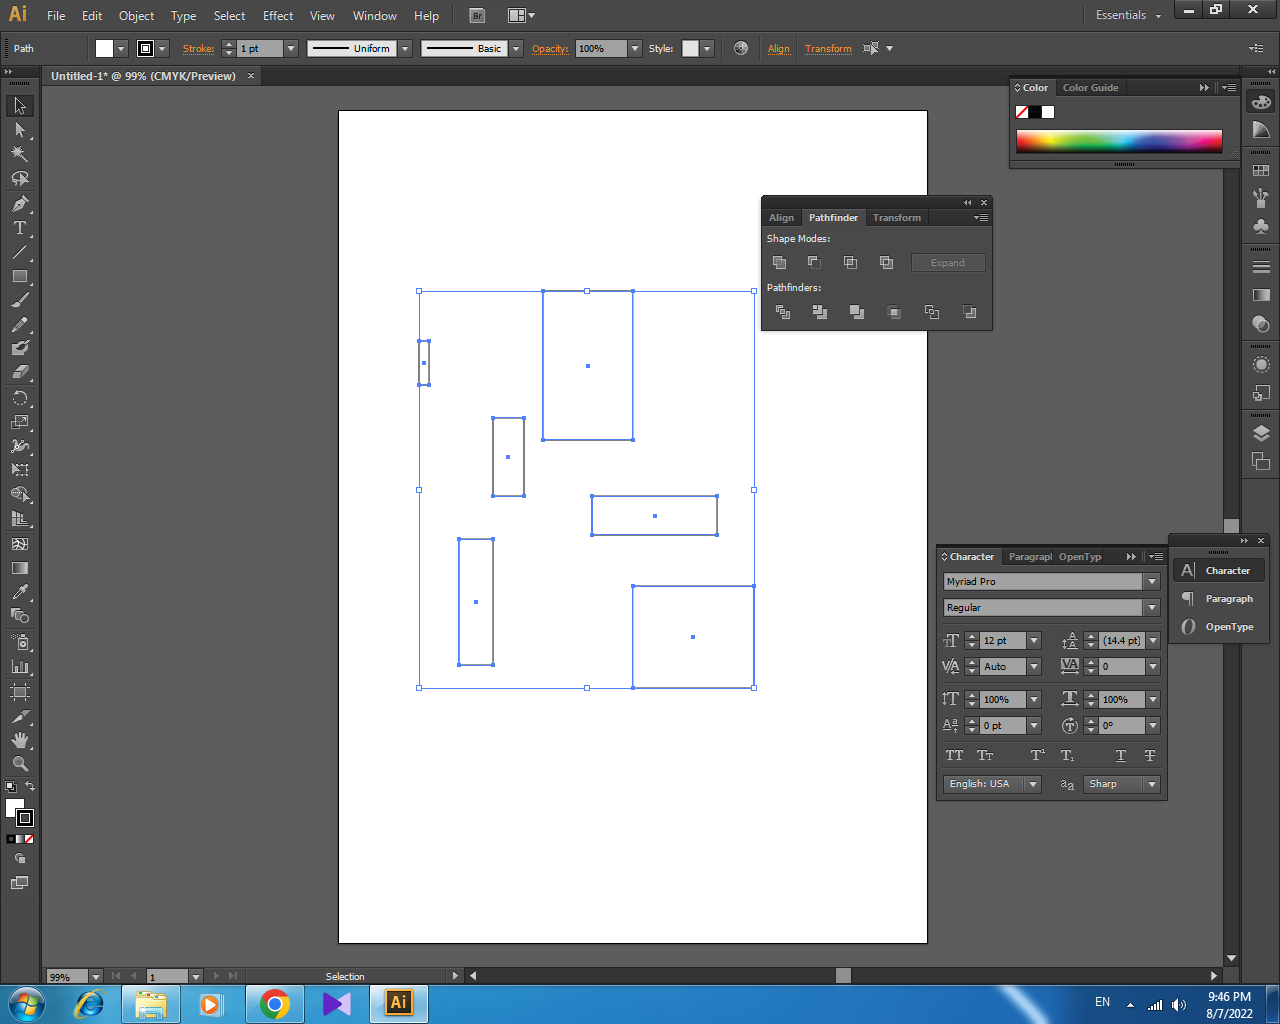Open the language dropdown English: USA
The width and height of the screenshot is (1280, 1024).
tap(1033, 785)
